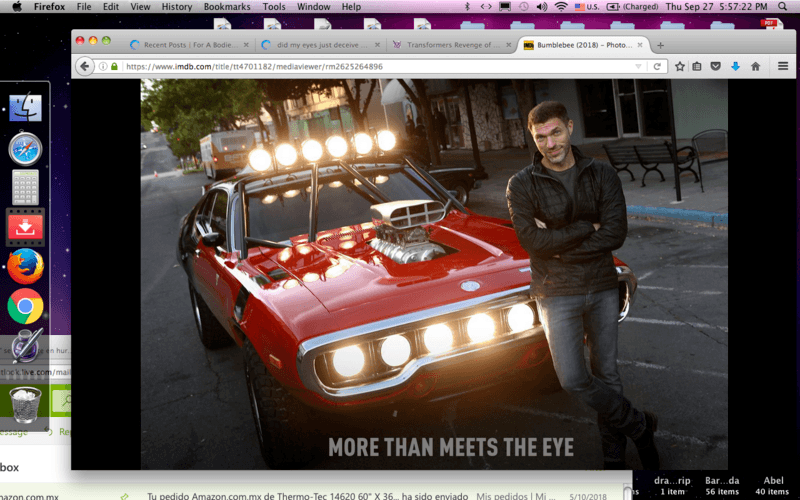Open the Tools menu
The image size is (800, 500).
coord(274,7)
